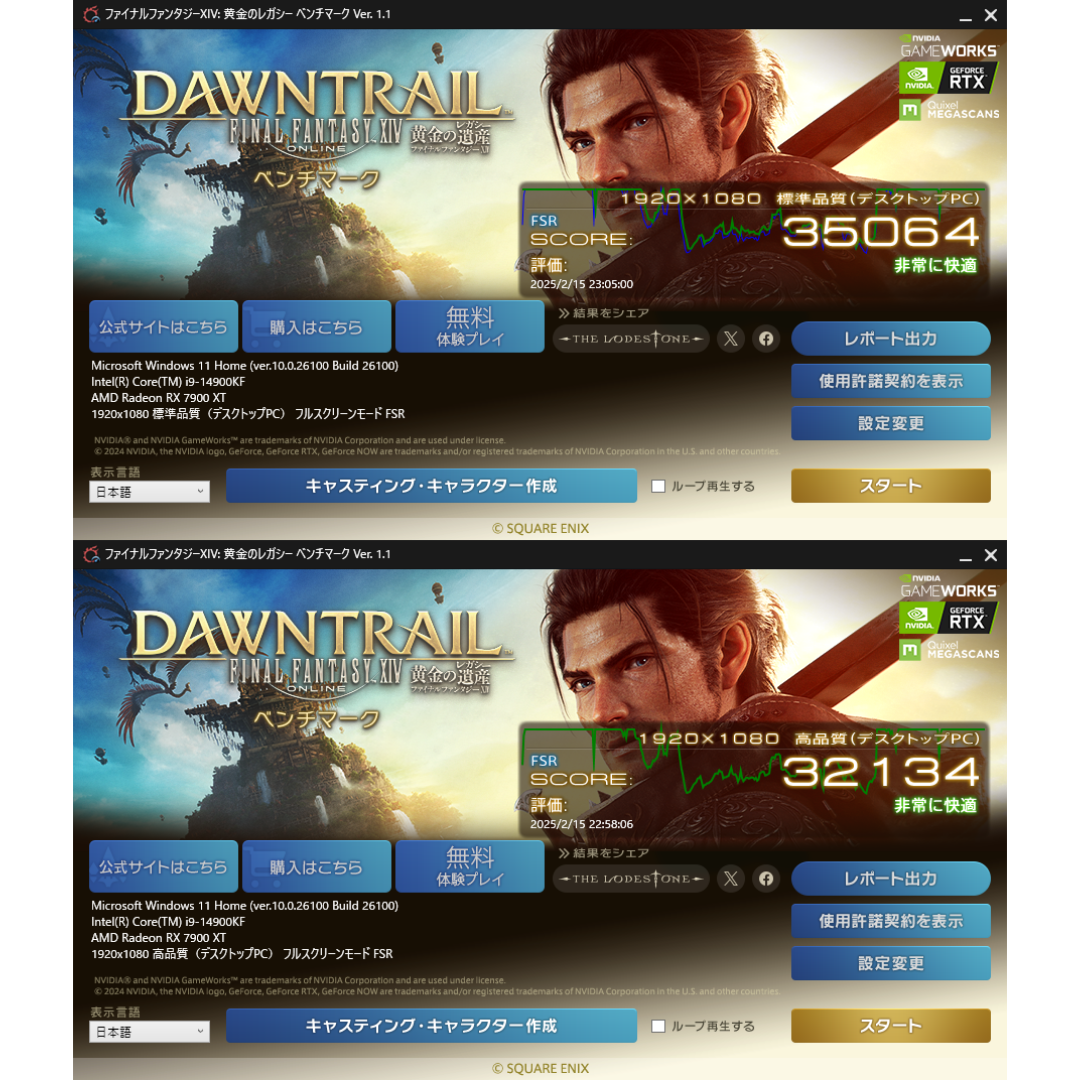The width and height of the screenshot is (1080, 1080).
Task: Enable ループ再生する checkbox in top window
Action: pyautogui.click(x=658, y=486)
